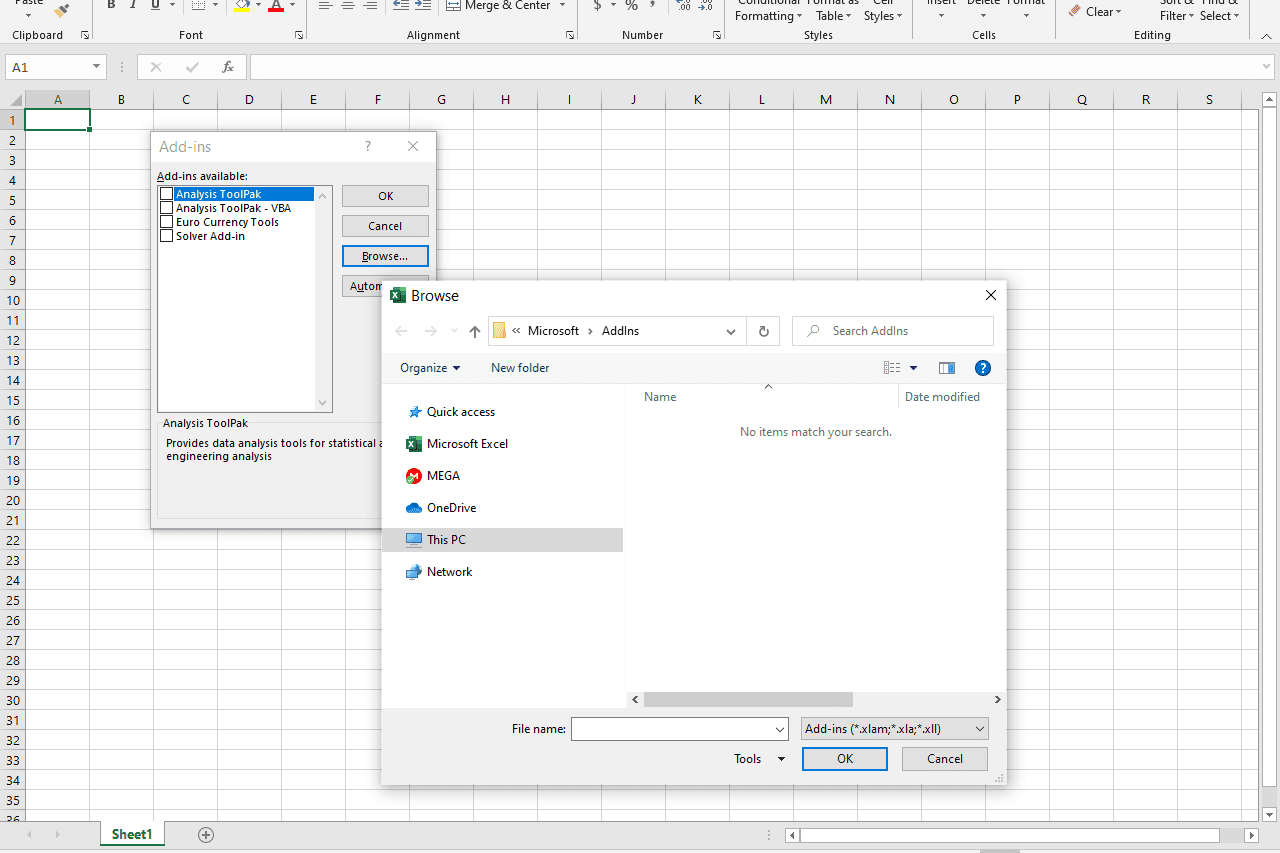Open Alignment settings dialog launcher
The image size is (1280, 853).
coord(570,35)
